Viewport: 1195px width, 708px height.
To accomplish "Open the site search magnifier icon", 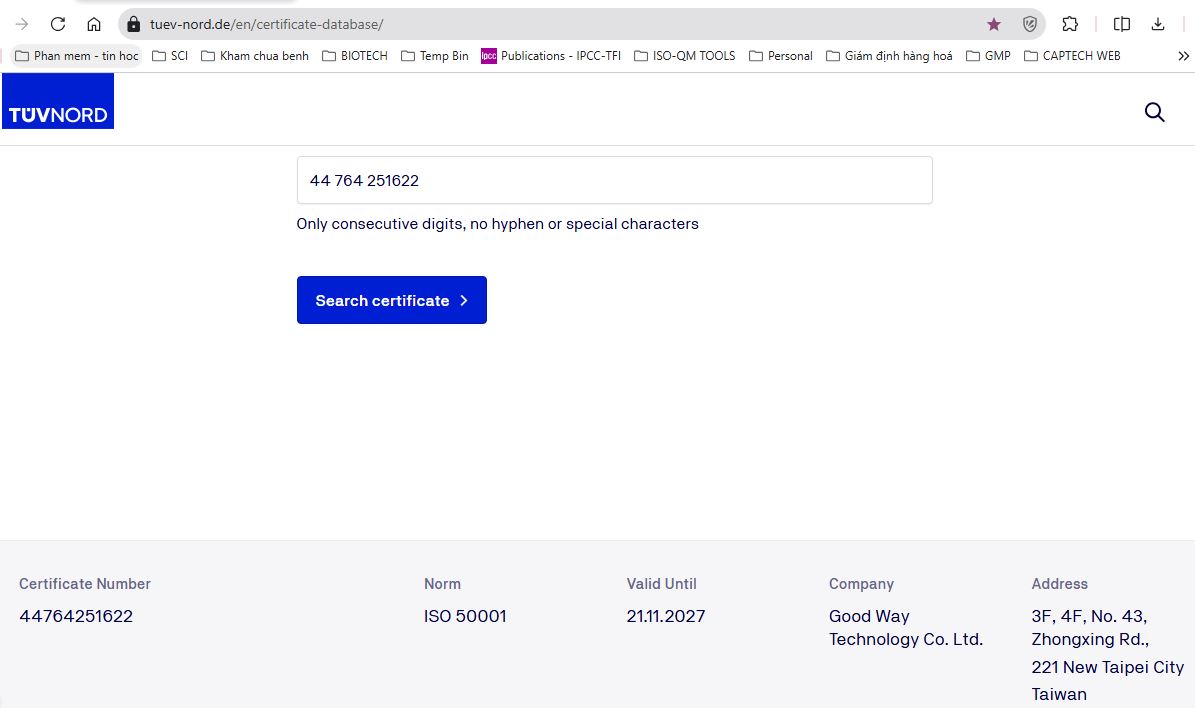I will click(1154, 112).
